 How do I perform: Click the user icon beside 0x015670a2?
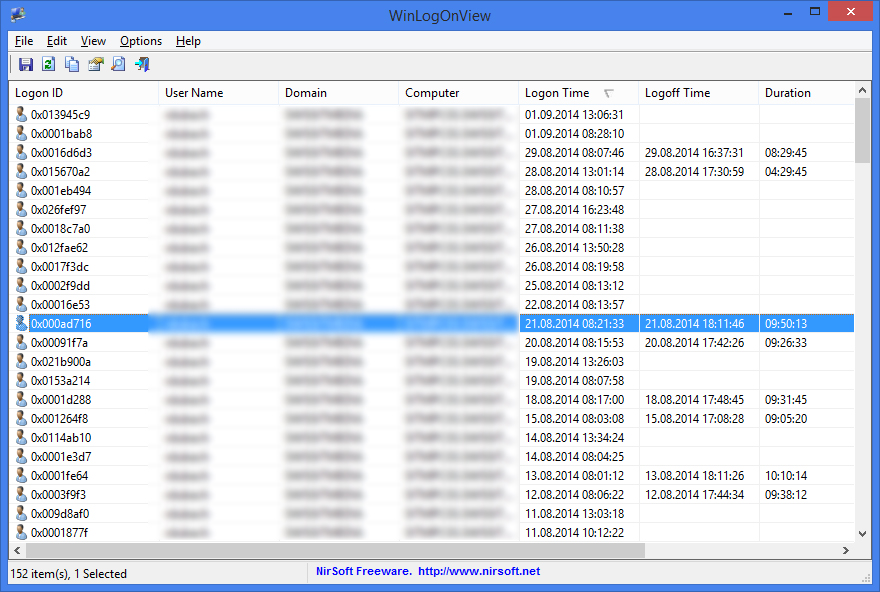[21, 172]
